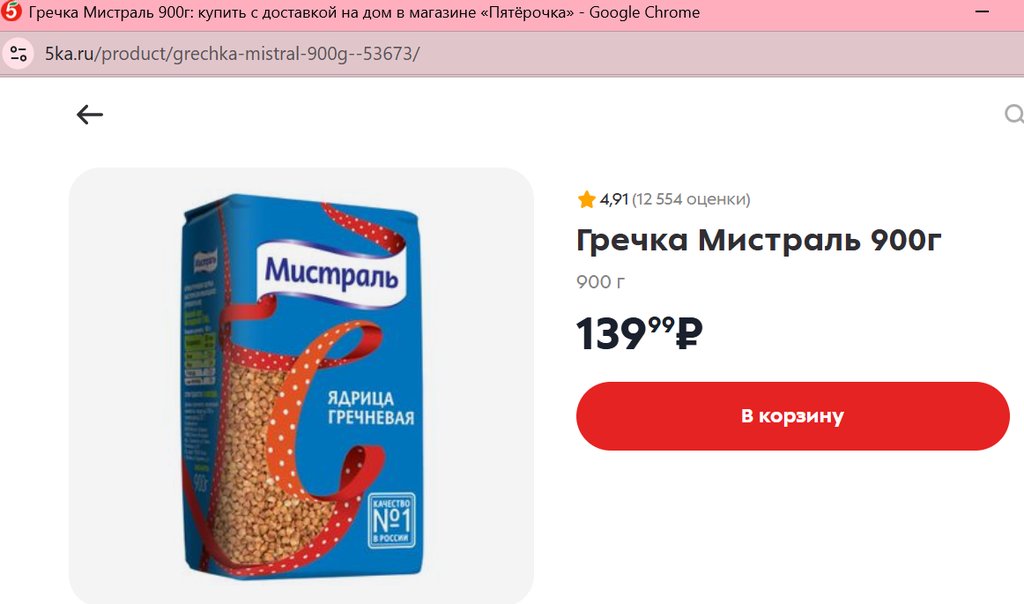This screenshot has height=604, width=1024.
Task: Add product with В корзину button
Action: [793, 416]
